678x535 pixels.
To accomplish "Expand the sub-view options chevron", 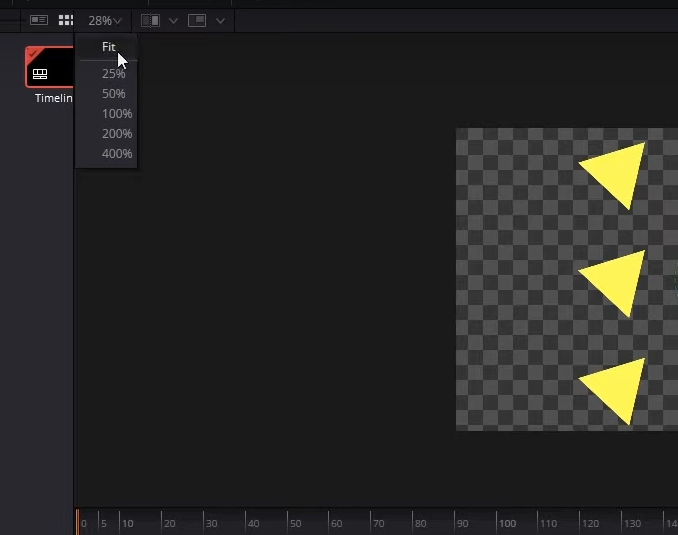I will (220, 21).
